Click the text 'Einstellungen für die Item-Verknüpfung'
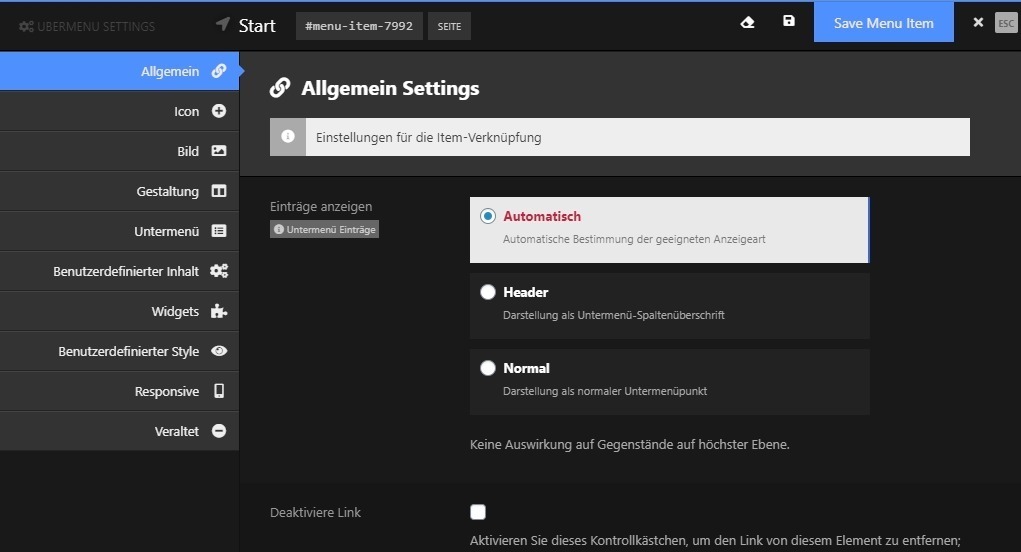The image size is (1021, 552). (428, 137)
